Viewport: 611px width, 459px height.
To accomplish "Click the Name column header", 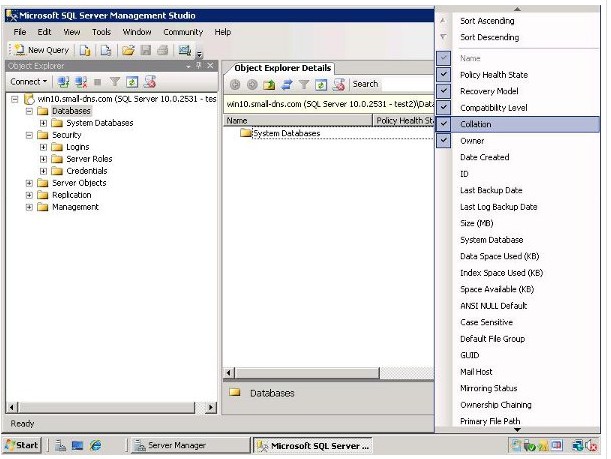I will click(x=298, y=121).
